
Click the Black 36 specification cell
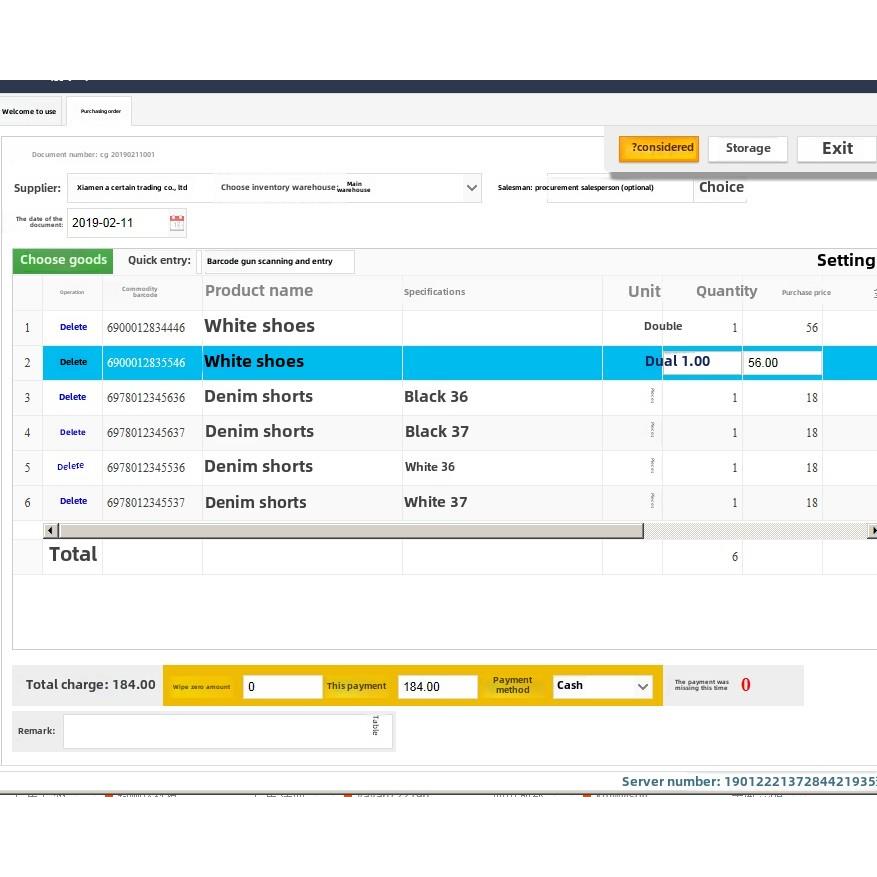click(x=436, y=397)
